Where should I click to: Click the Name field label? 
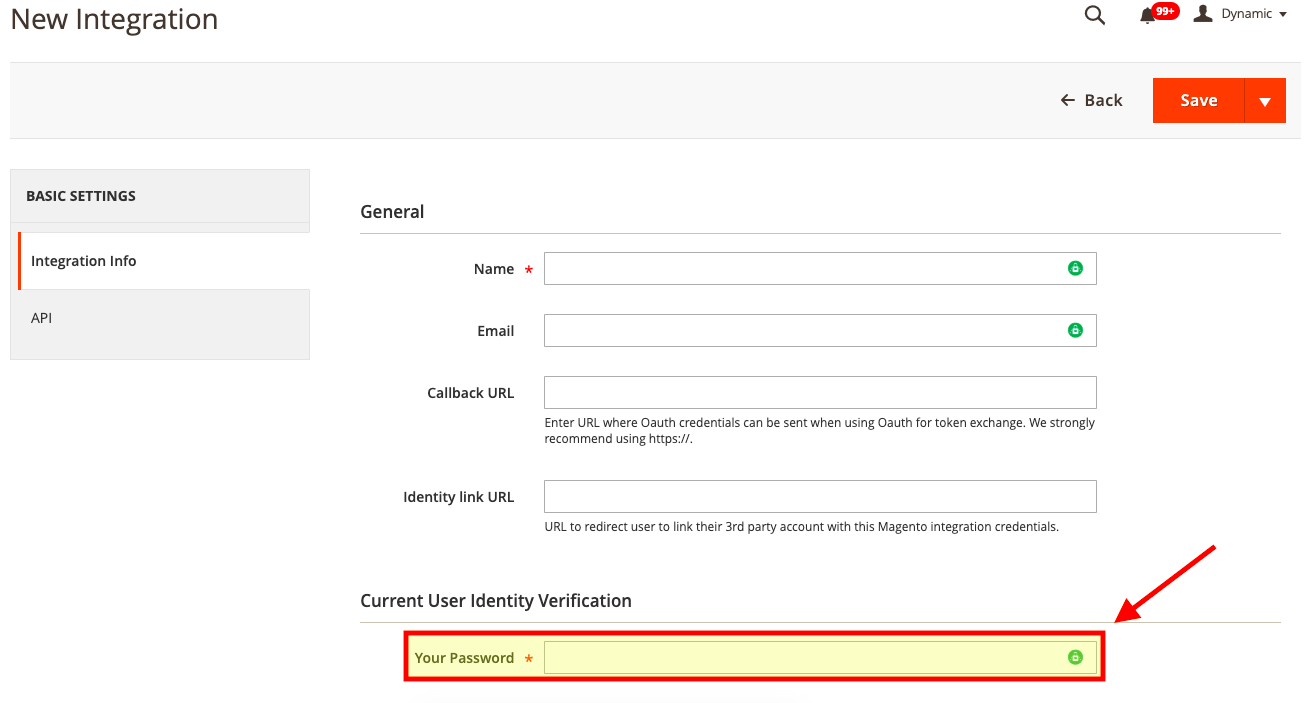[x=494, y=269]
